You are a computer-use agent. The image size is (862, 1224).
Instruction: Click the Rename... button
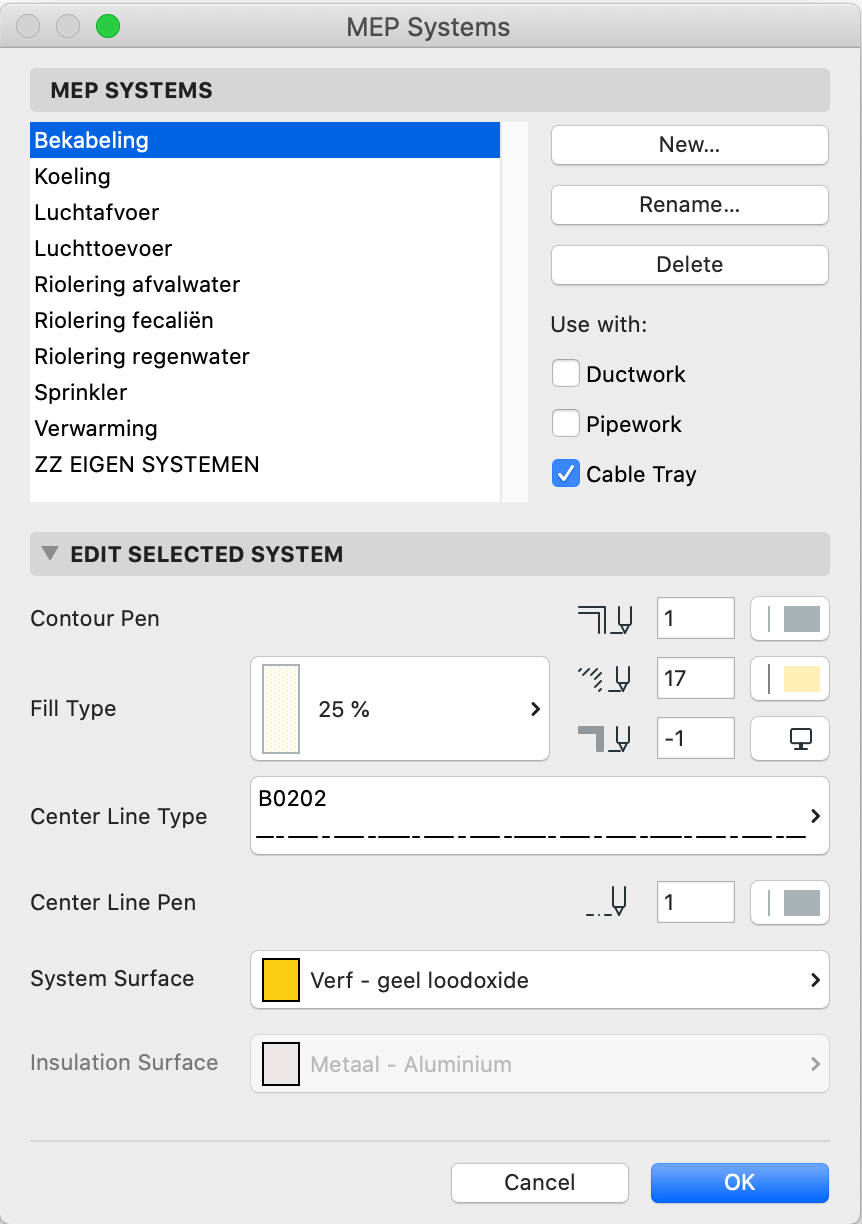pos(690,205)
